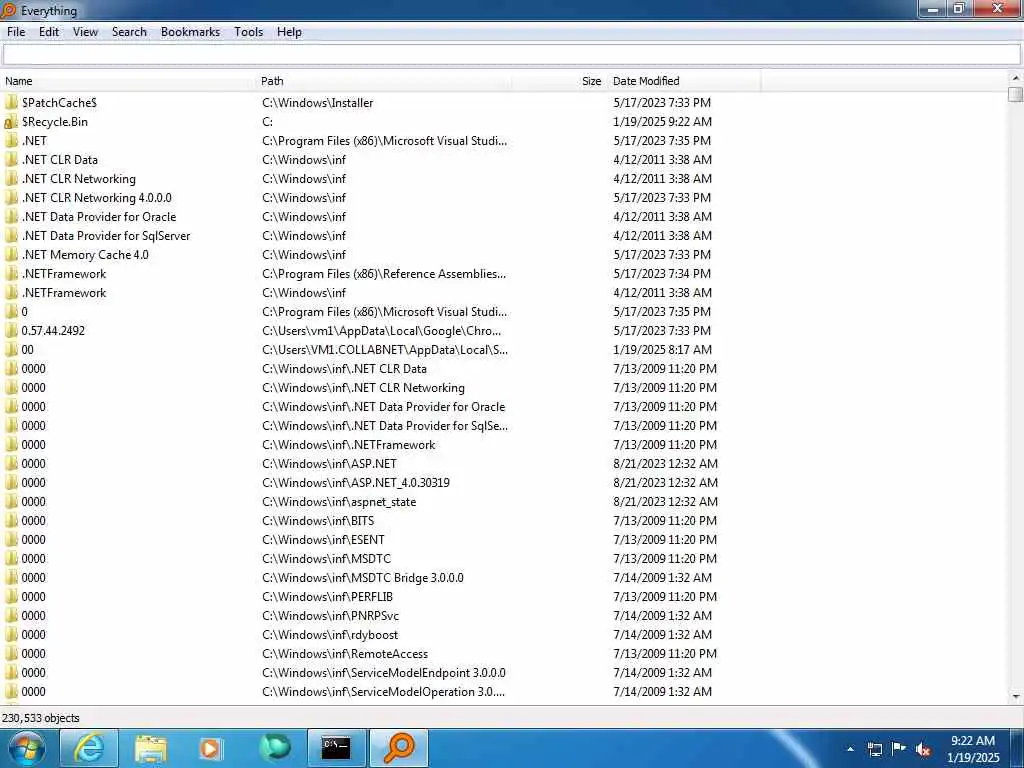Image resolution: width=1024 pixels, height=768 pixels.
Task: Open the File menu
Action: pyautogui.click(x=16, y=32)
